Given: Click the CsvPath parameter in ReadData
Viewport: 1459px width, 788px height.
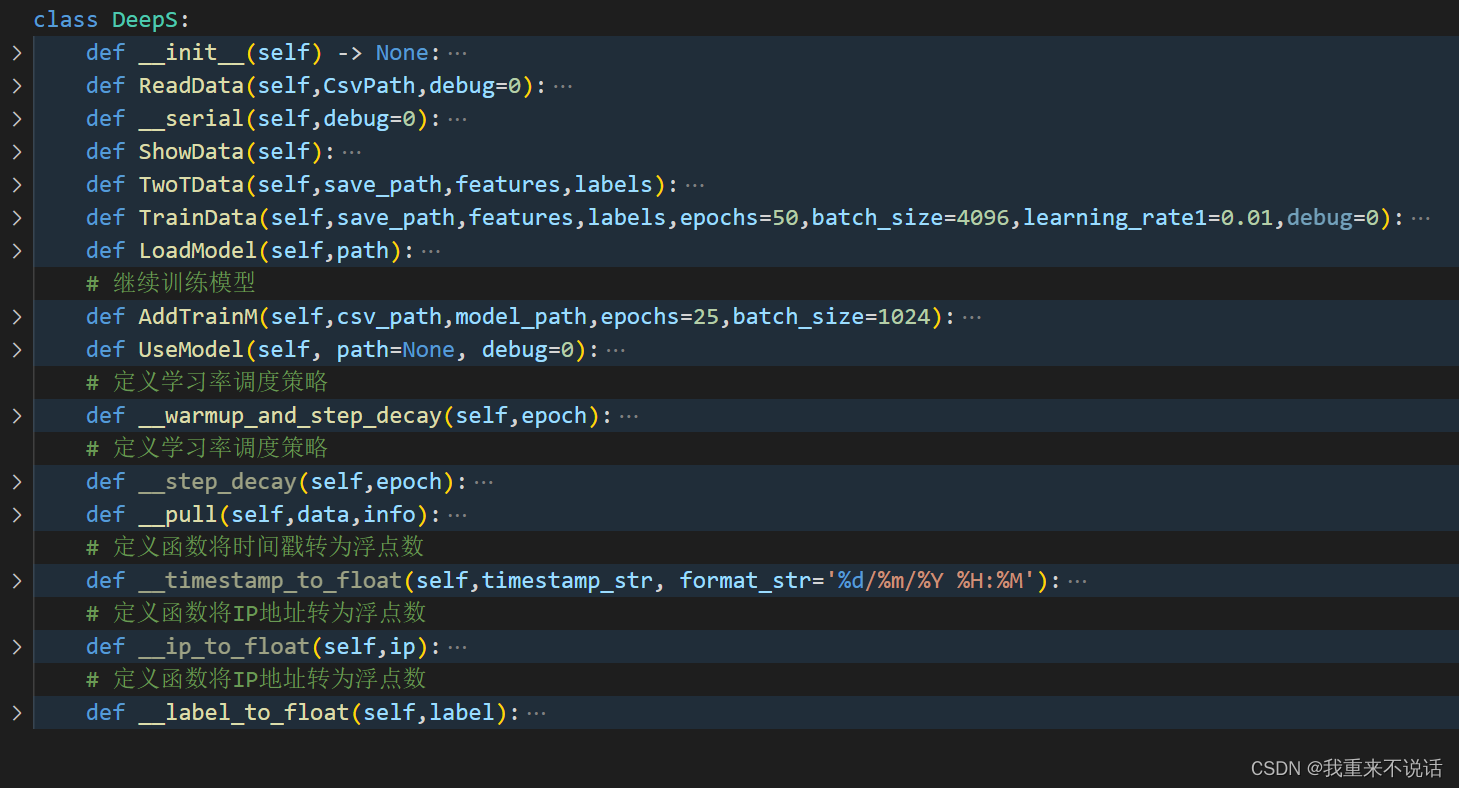Looking at the screenshot, I should click(x=369, y=86).
